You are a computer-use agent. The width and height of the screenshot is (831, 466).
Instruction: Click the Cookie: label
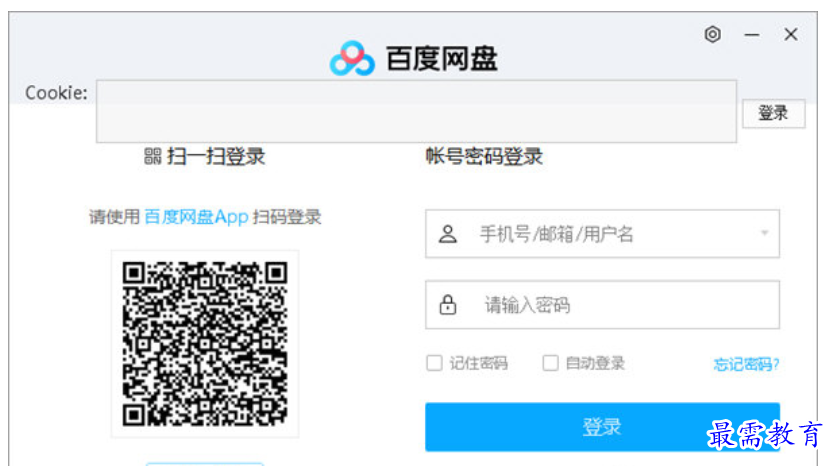click(56, 93)
